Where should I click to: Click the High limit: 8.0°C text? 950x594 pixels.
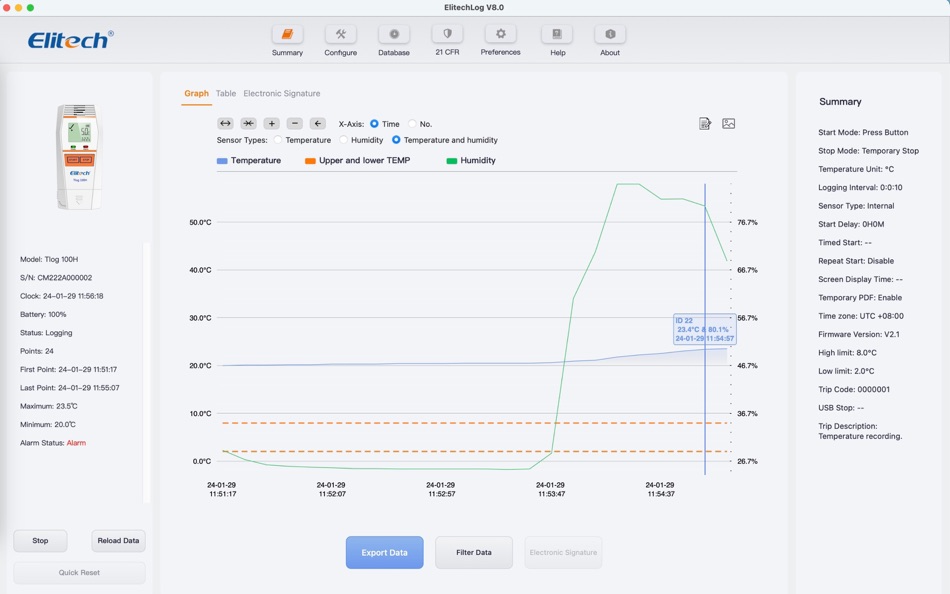click(x=848, y=353)
